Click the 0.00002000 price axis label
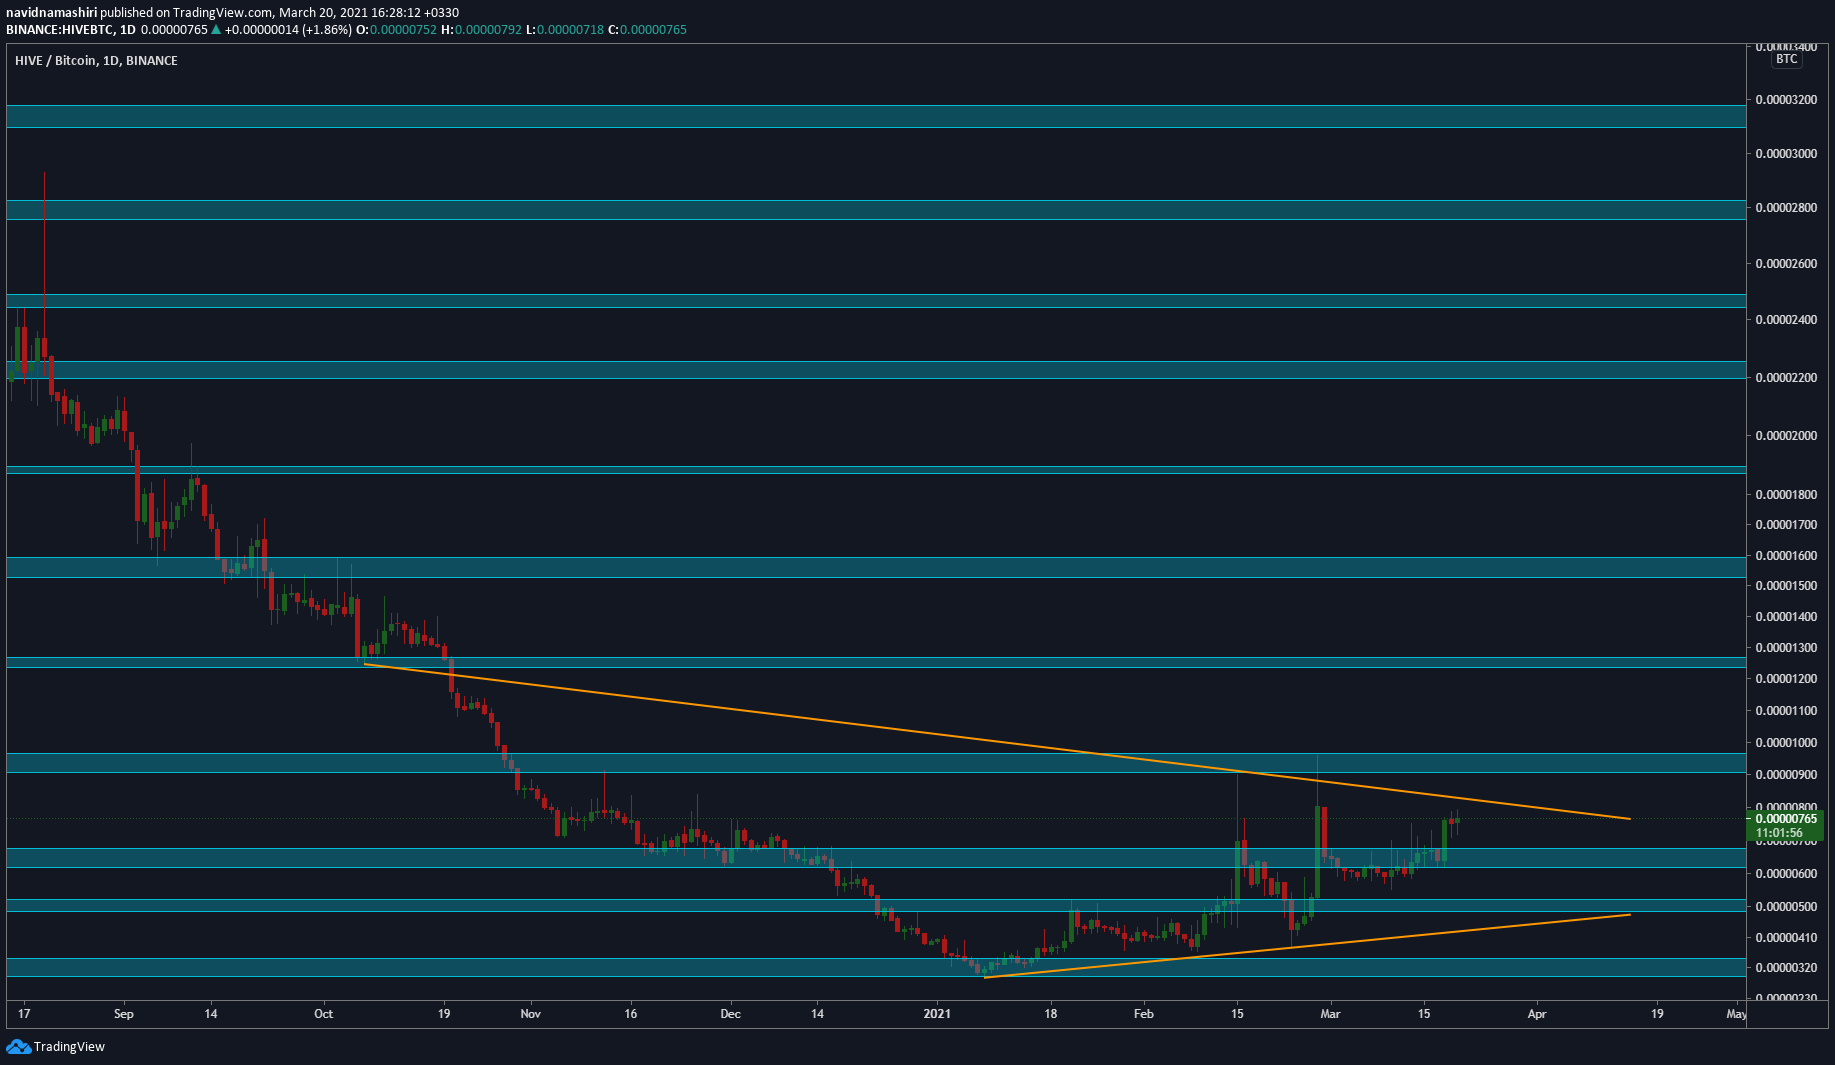Image resolution: width=1835 pixels, height=1065 pixels. point(1786,436)
